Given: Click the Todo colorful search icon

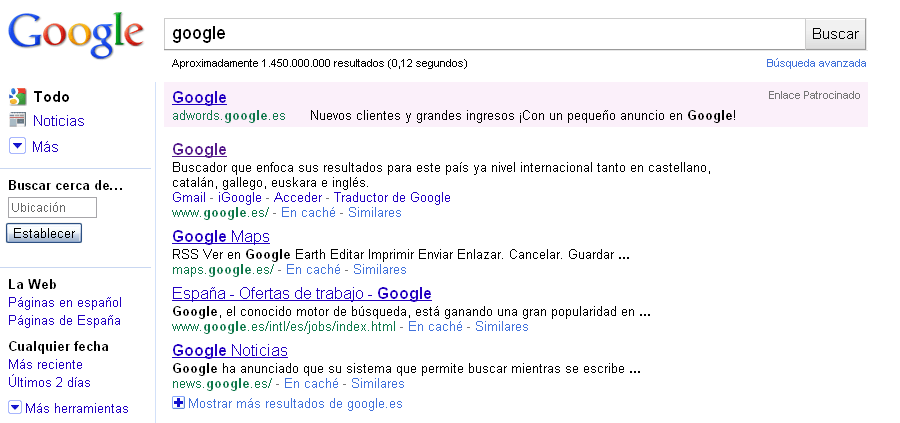Looking at the screenshot, I should (x=18, y=96).
